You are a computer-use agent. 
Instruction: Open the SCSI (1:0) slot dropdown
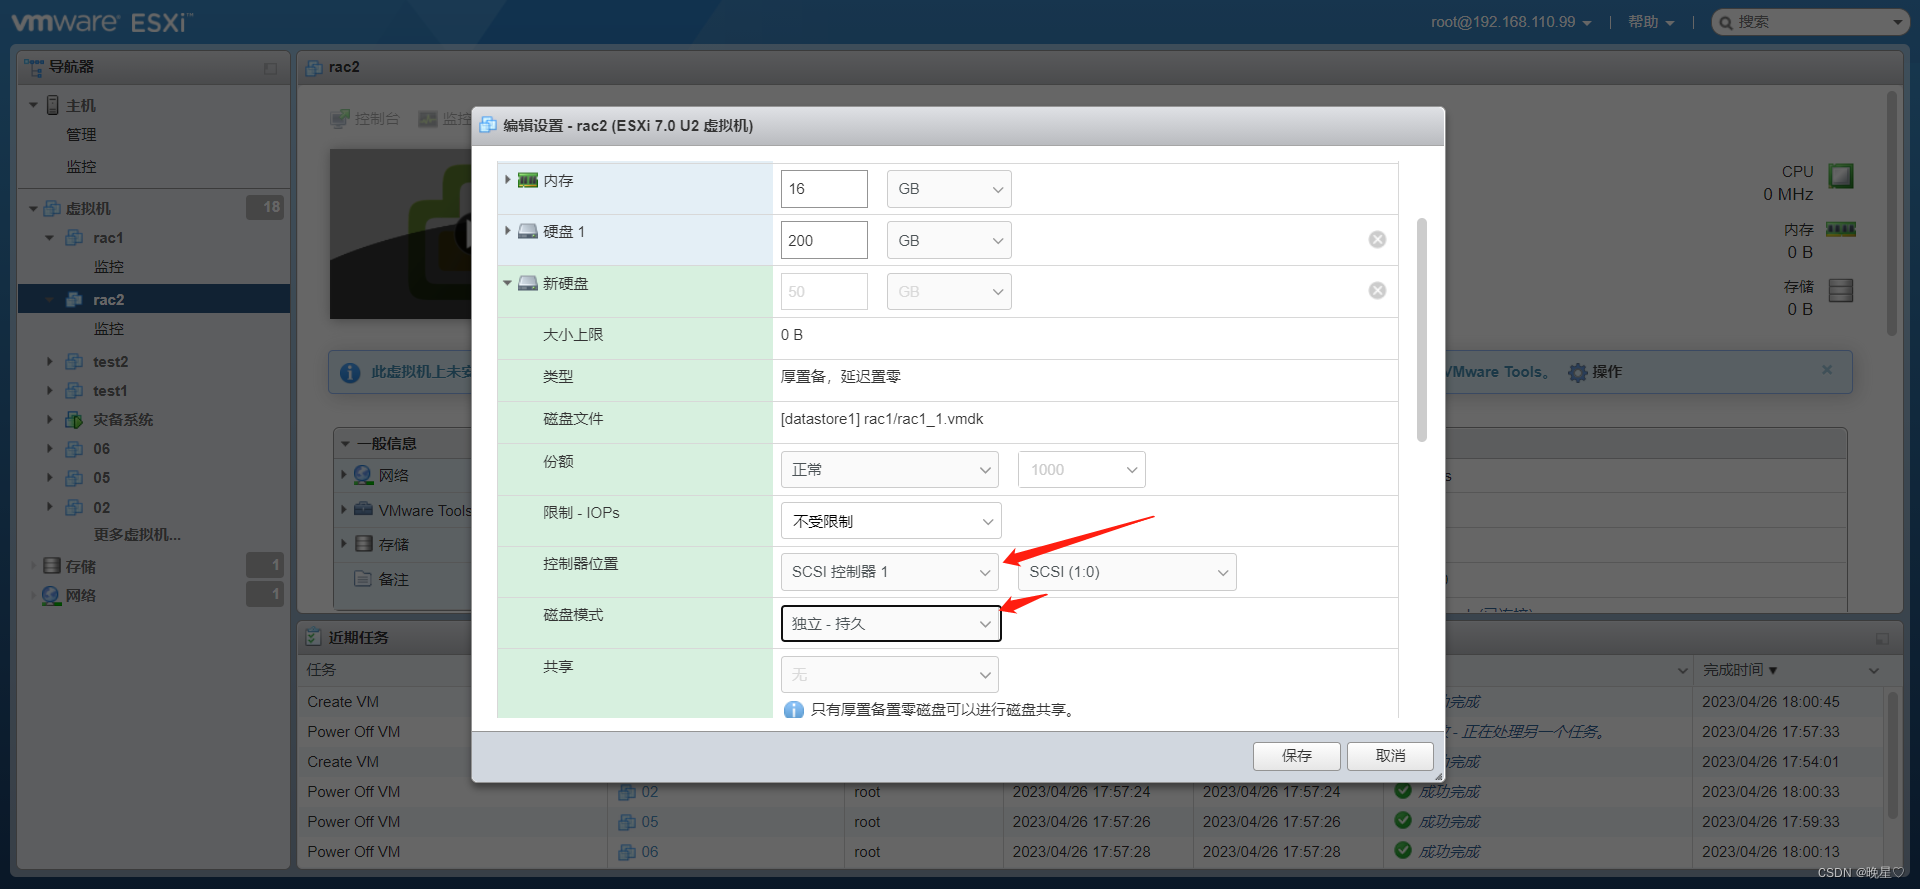[1127, 572]
